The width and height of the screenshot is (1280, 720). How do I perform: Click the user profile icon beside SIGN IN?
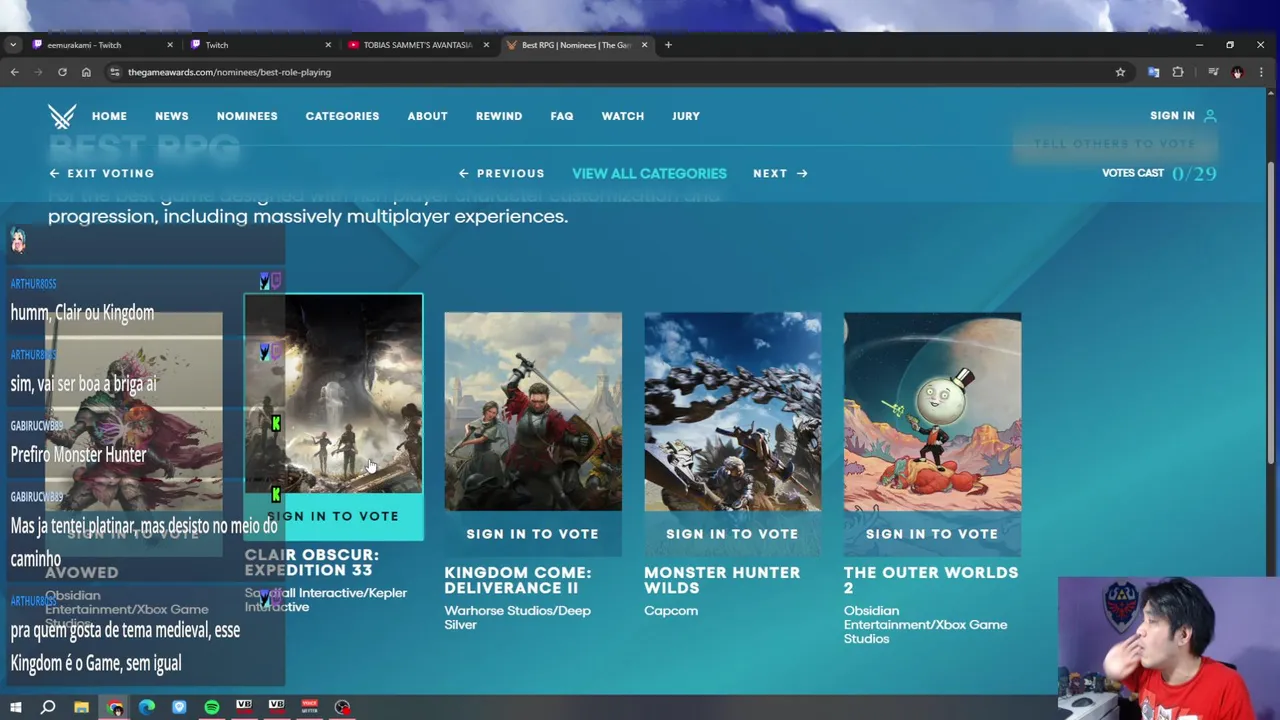[x=1210, y=116]
